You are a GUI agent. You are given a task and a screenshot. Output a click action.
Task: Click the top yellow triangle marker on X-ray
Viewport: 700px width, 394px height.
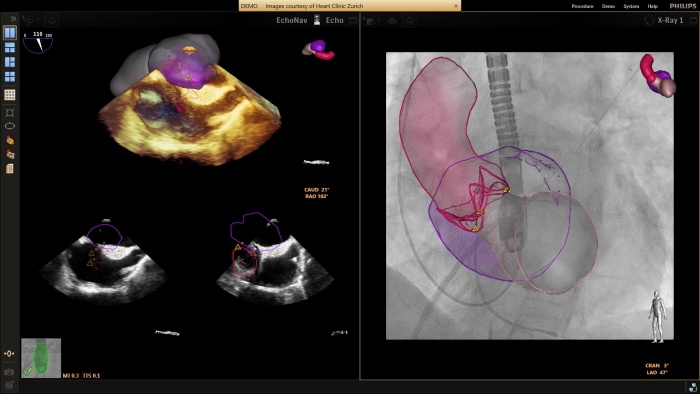[506, 190]
